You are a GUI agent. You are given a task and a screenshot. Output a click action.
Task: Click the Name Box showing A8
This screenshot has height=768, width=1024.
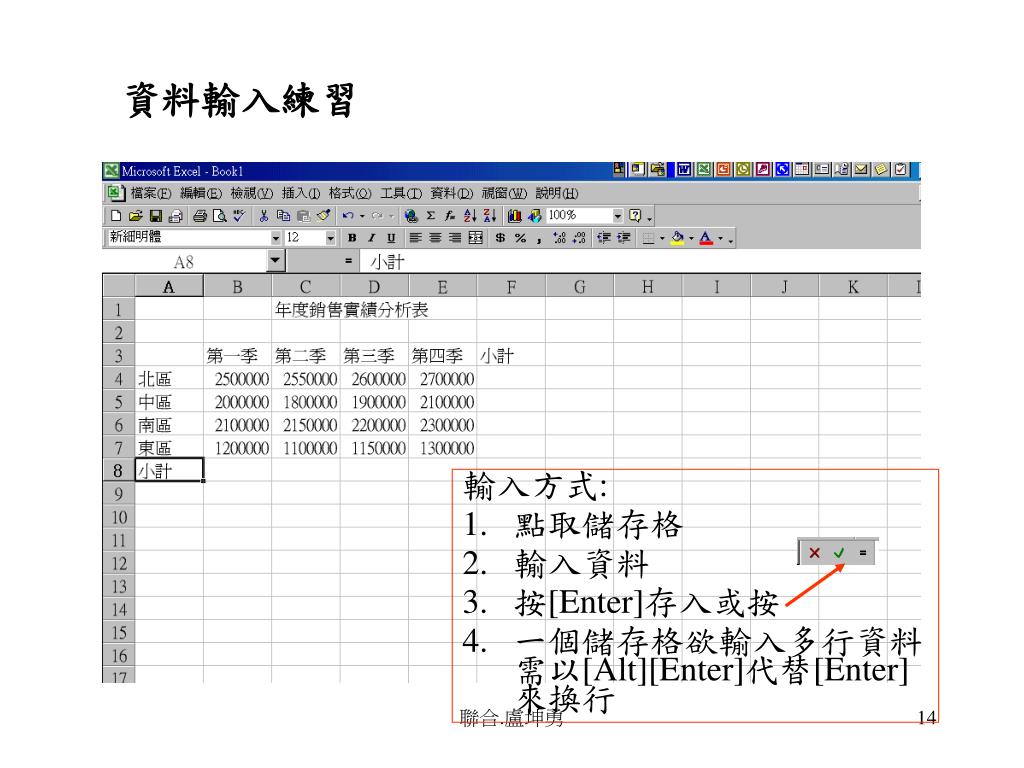185,262
